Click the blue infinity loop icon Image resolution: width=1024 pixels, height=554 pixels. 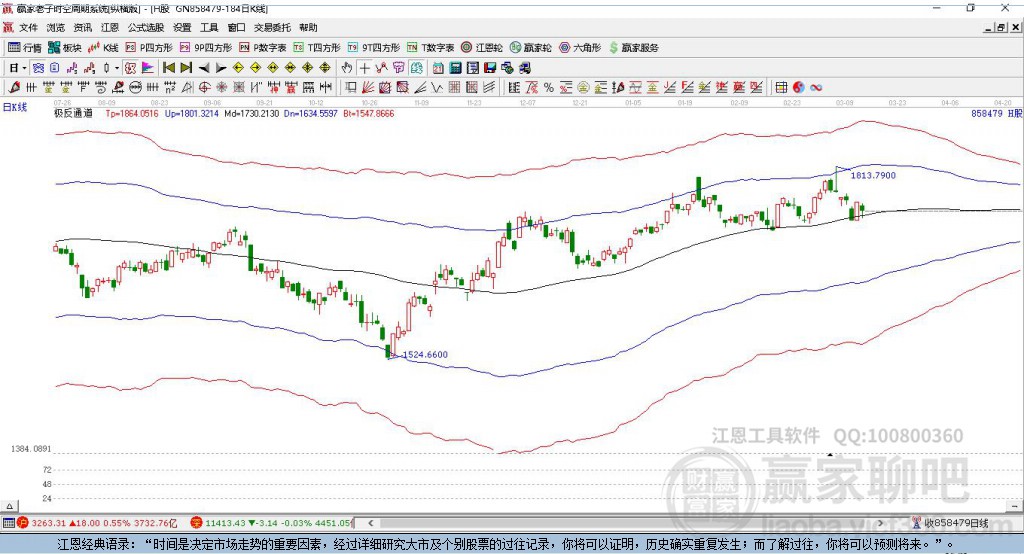tap(816, 88)
